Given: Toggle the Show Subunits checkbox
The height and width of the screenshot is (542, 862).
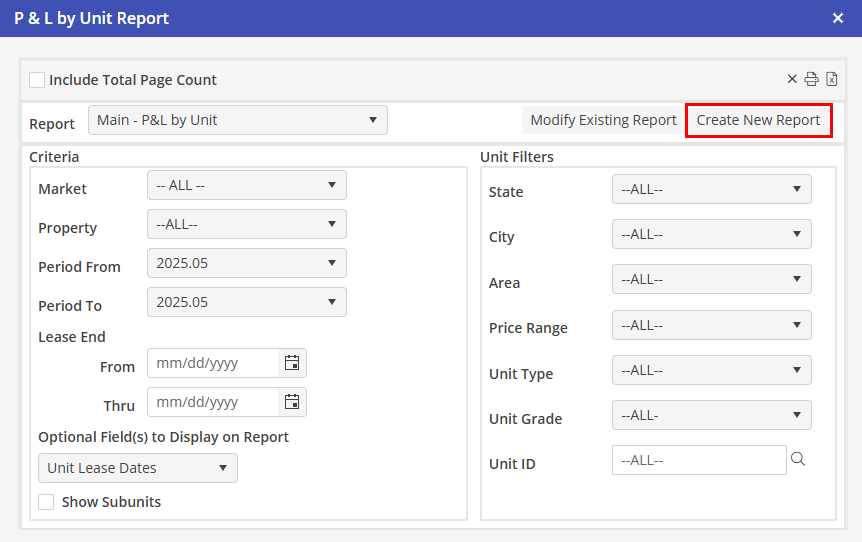Looking at the screenshot, I should pos(46,502).
